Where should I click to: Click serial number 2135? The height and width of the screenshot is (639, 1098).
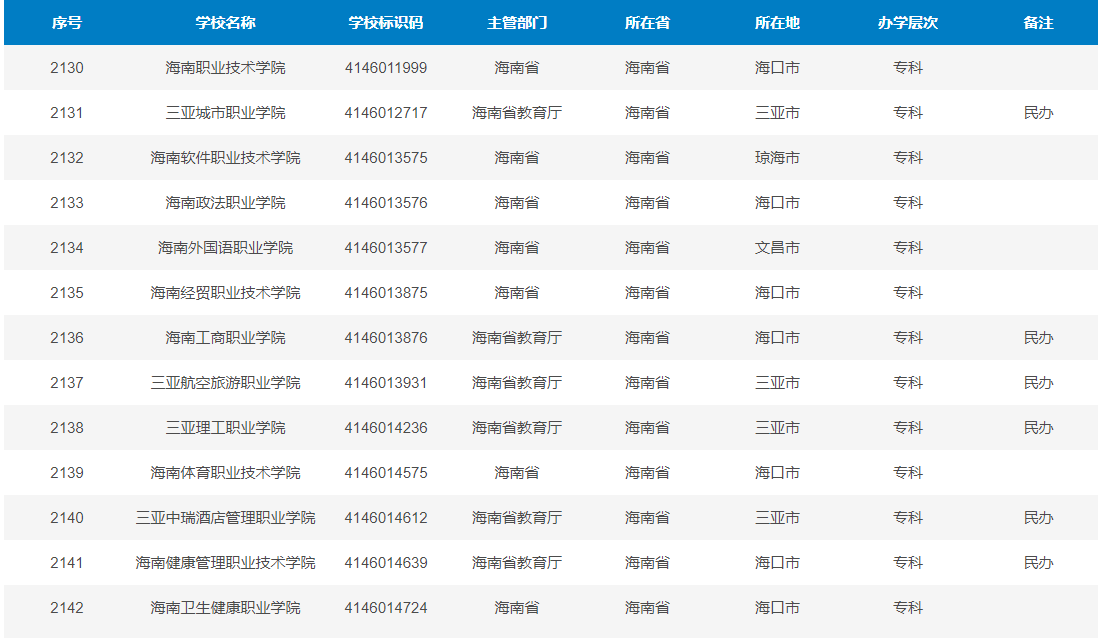click(x=67, y=293)
